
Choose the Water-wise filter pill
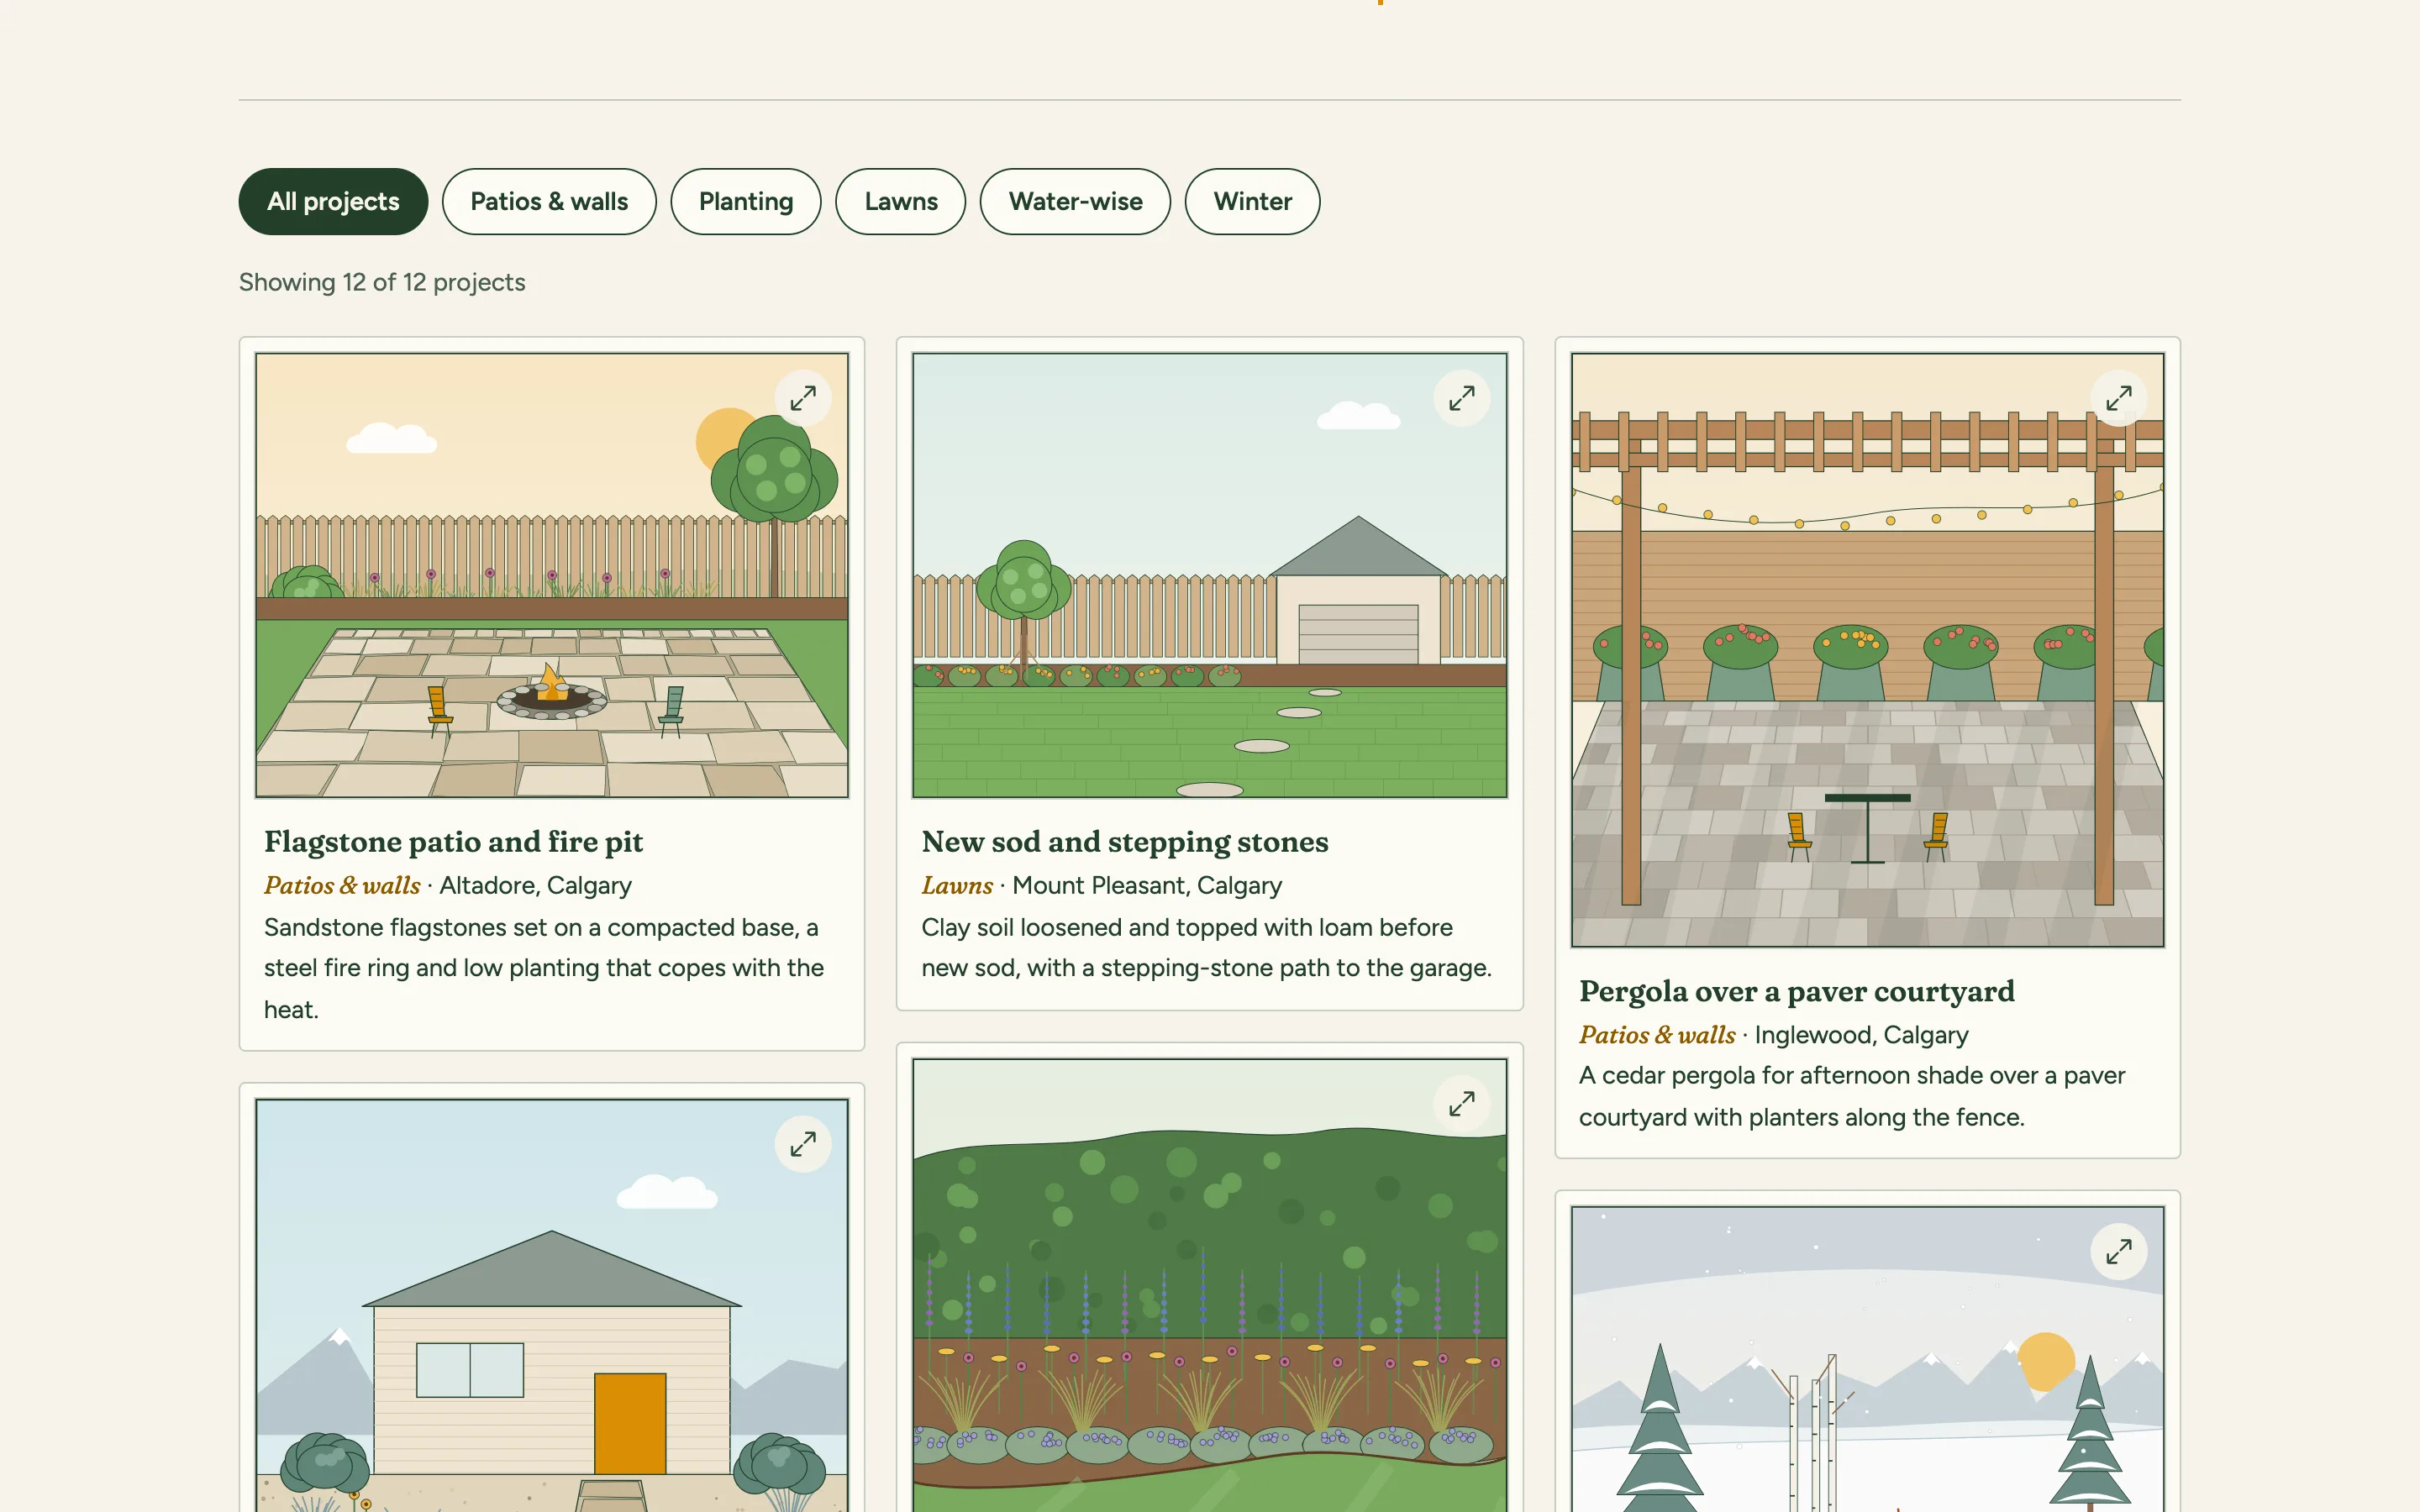click(x=1075, y=201)
